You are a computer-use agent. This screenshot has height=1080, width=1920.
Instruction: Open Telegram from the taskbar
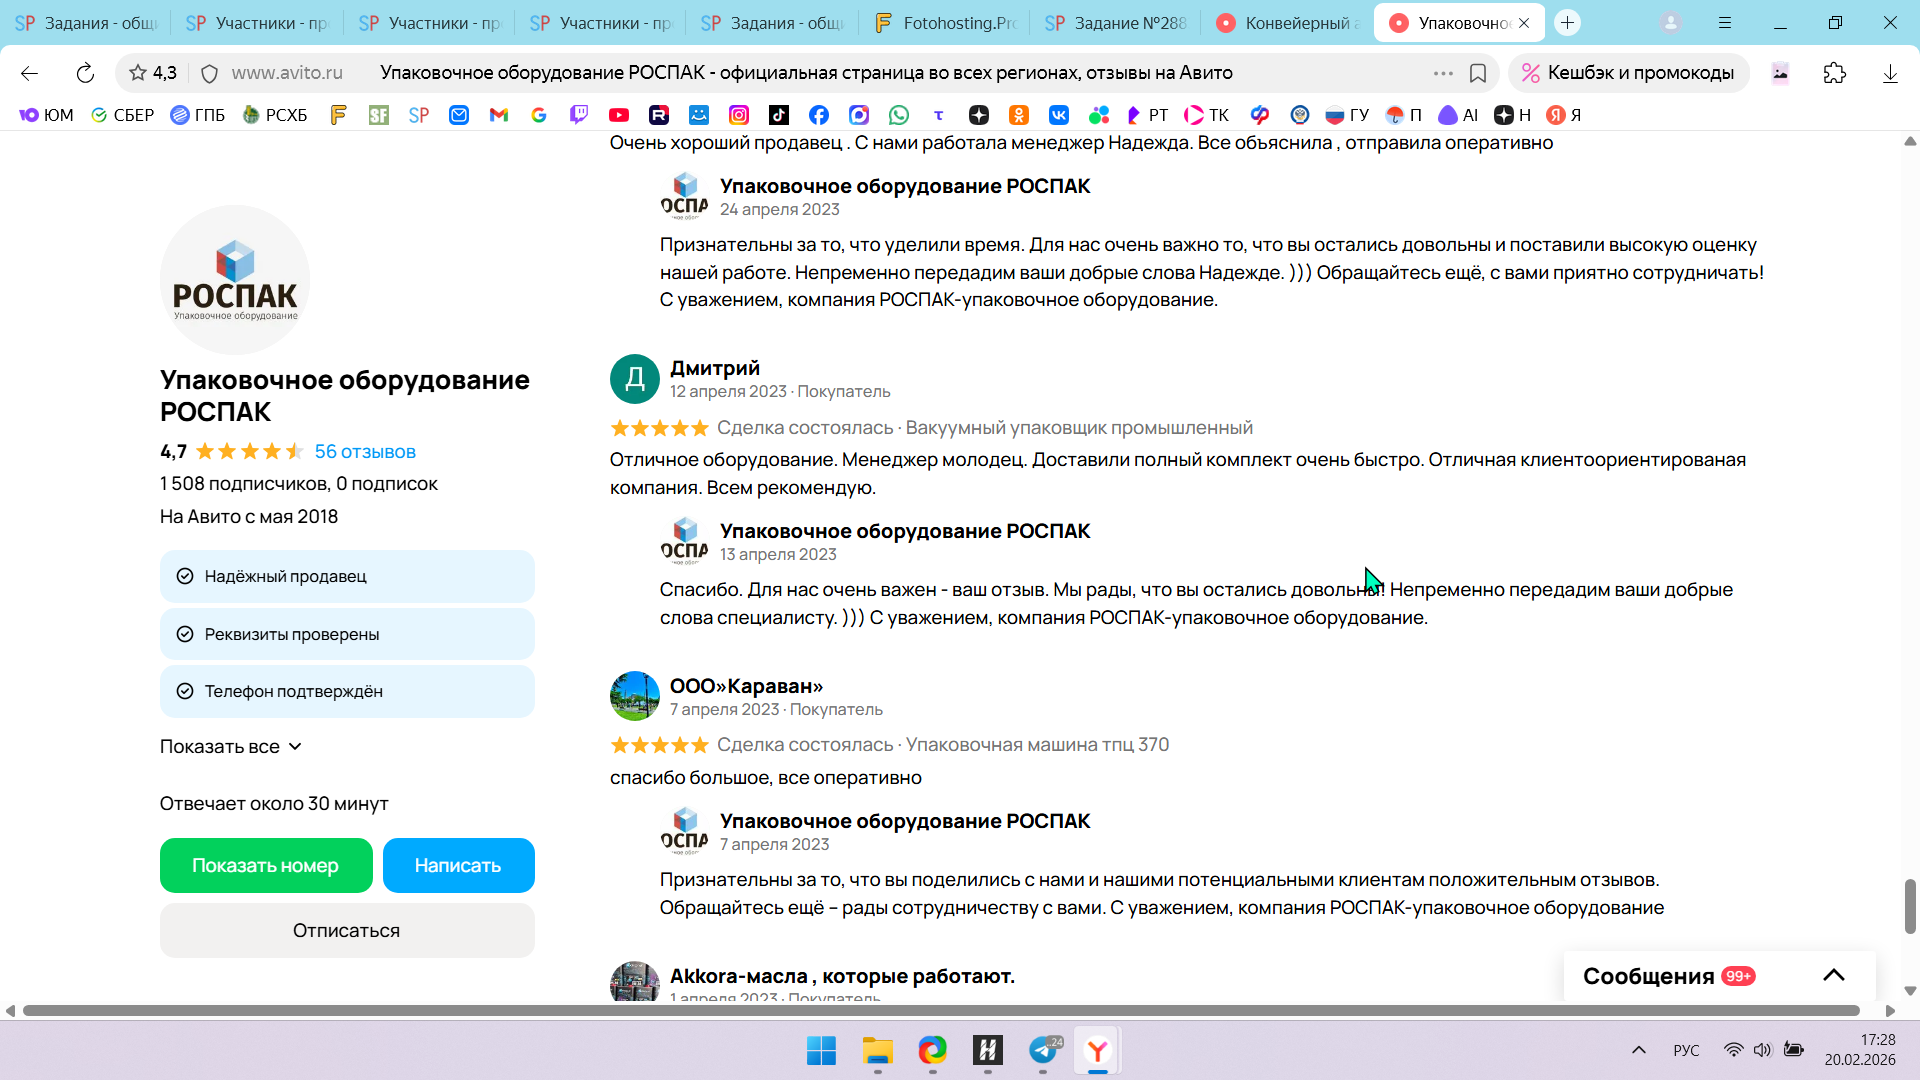tap(1043, 1050)
